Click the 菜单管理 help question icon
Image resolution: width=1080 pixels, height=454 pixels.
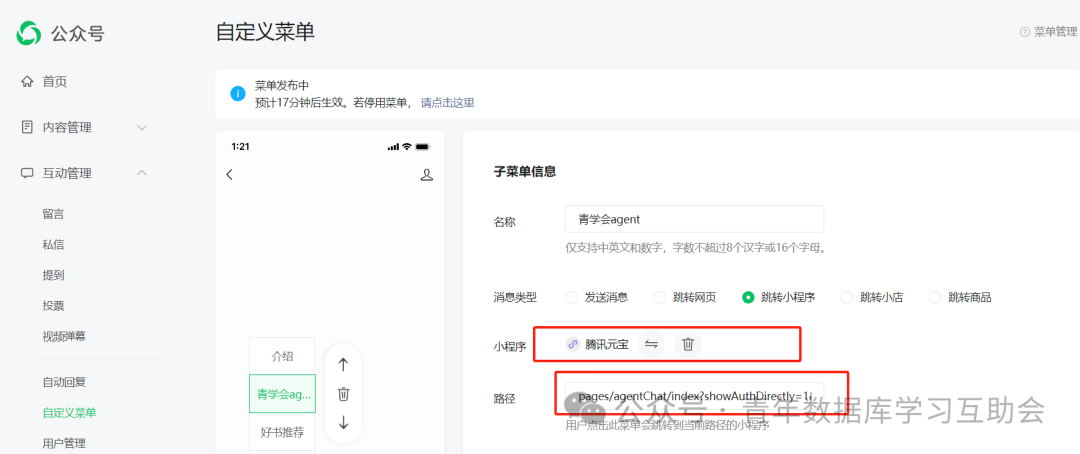pyautogui.click(x=1024, y=32)
